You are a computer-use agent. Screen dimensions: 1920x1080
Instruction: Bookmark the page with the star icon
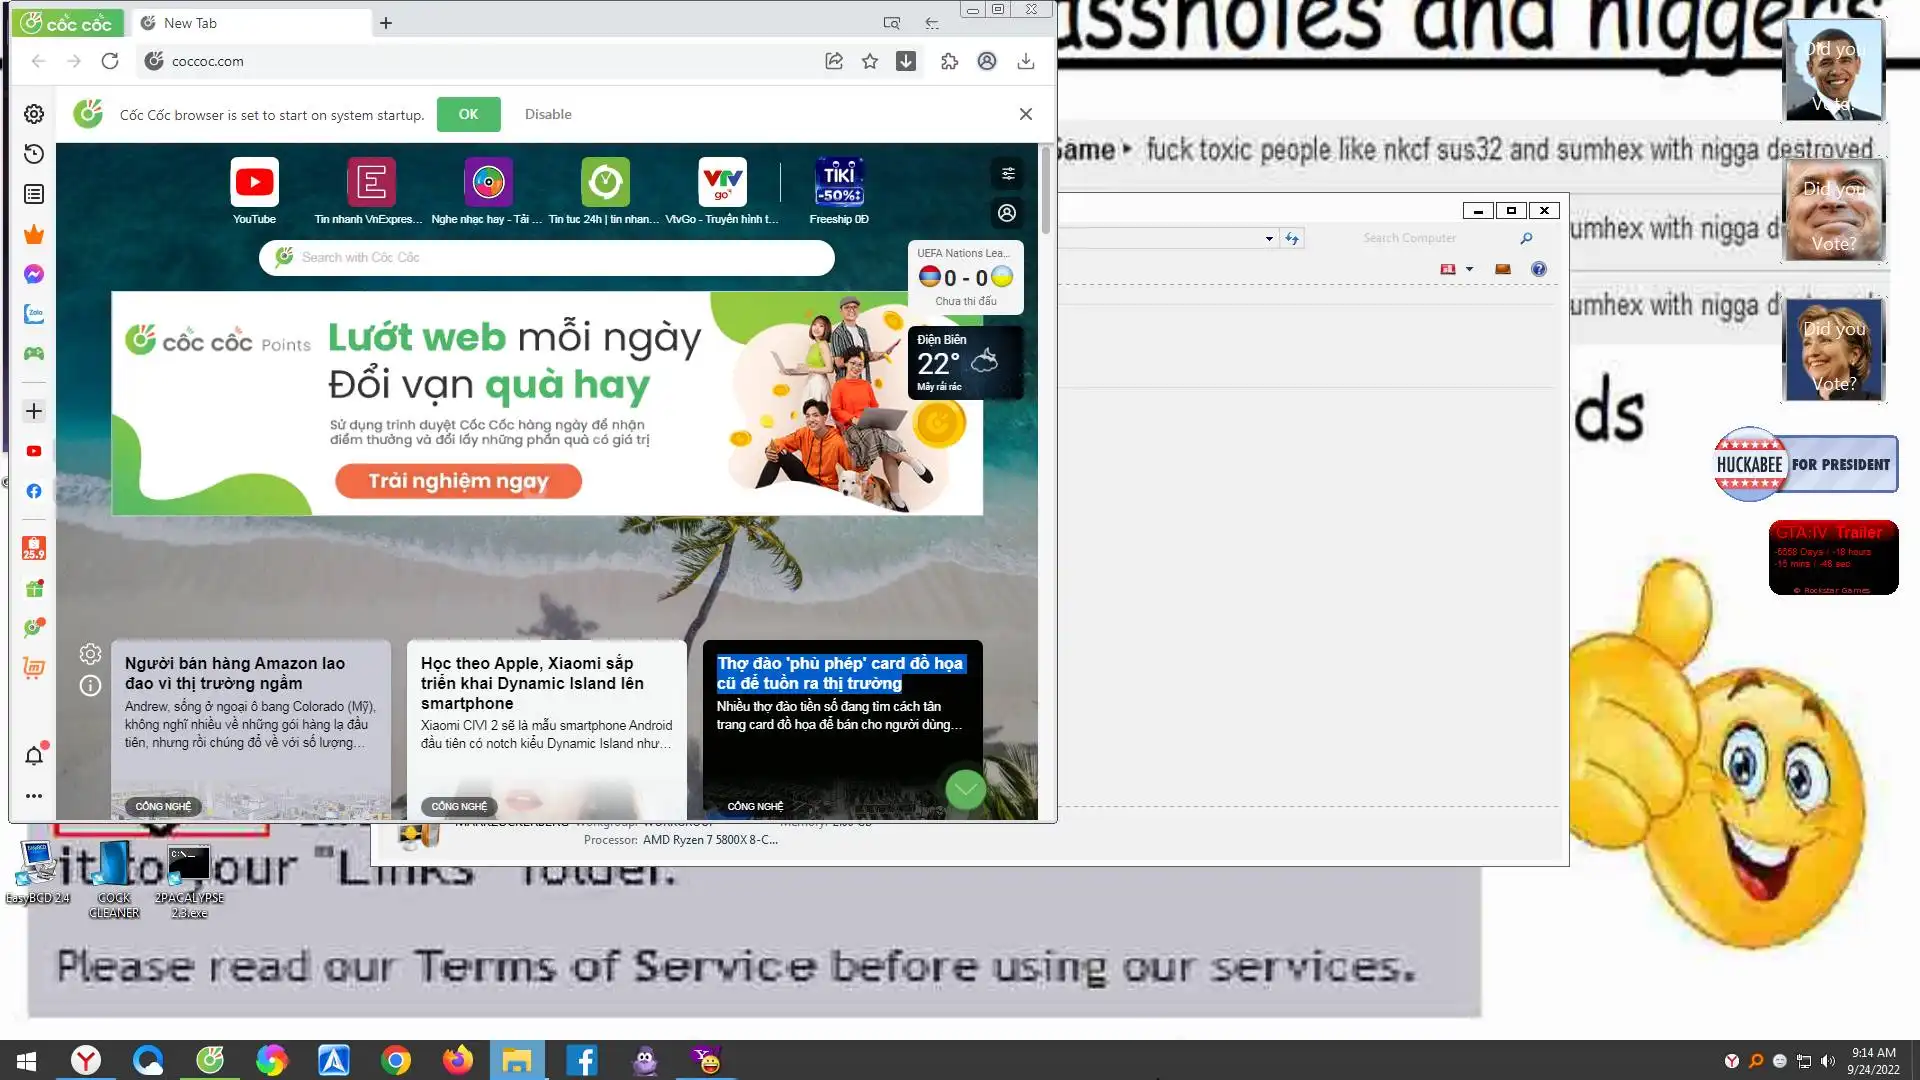tap(870, 61)
